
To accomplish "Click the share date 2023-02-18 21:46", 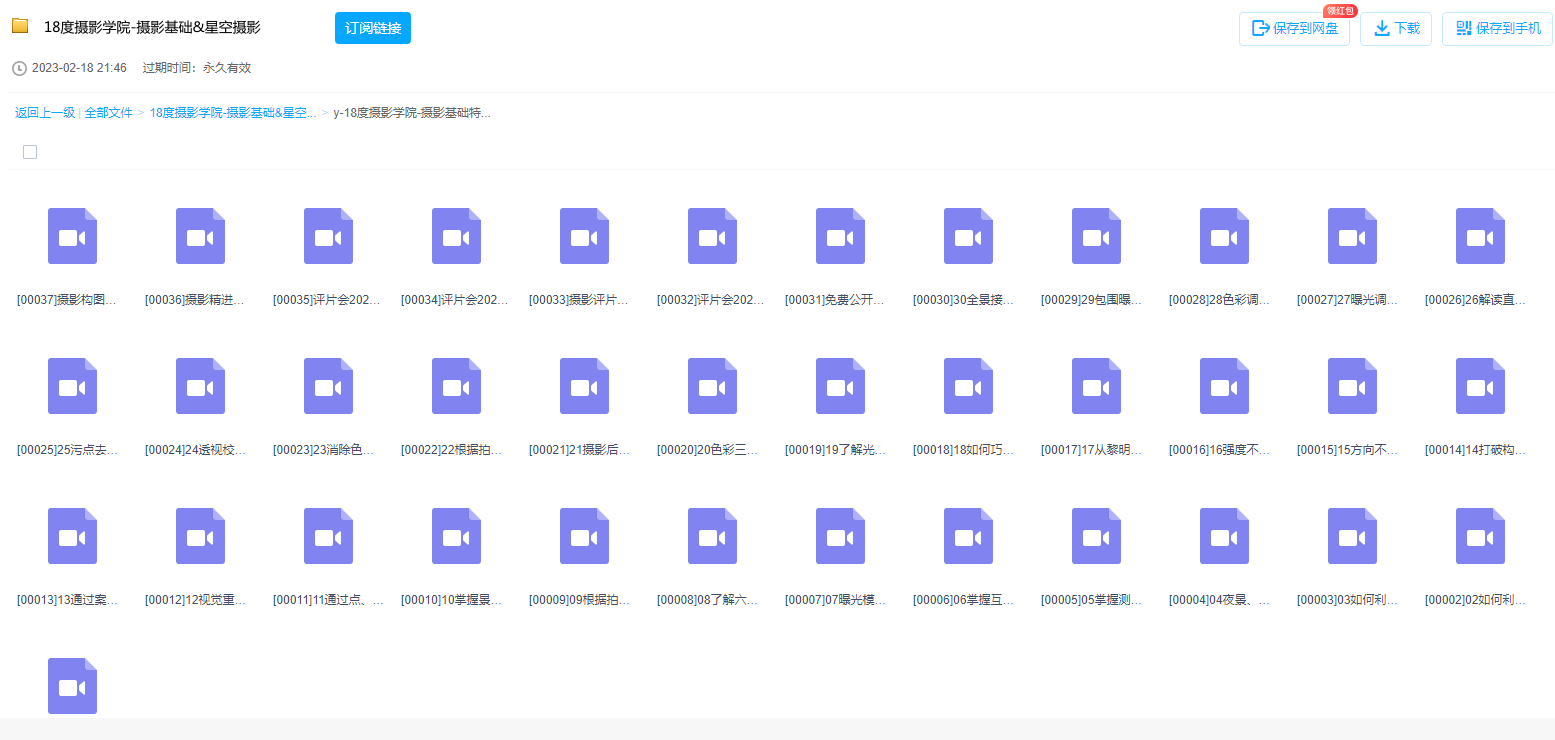I will click(x=79, y=68).
